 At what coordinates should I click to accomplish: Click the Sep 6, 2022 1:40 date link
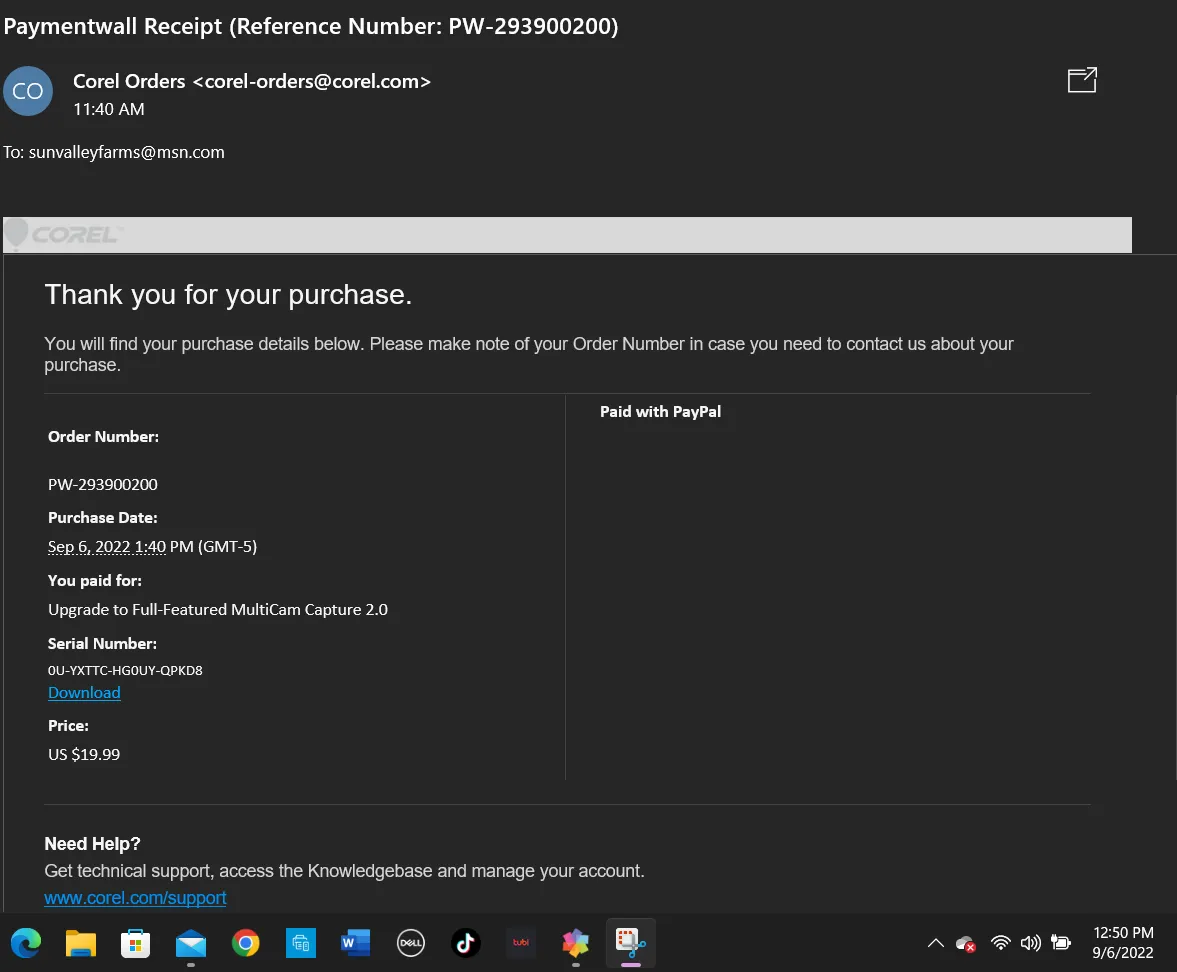(x=107, y=546)
